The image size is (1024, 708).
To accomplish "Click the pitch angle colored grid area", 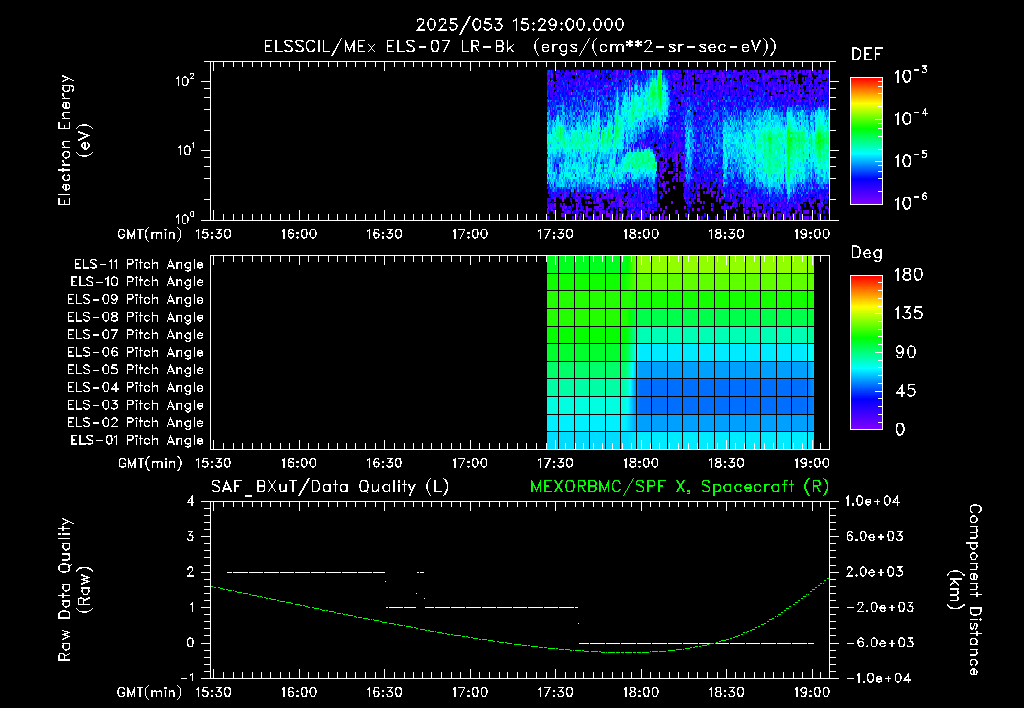I will pos(680,352).
